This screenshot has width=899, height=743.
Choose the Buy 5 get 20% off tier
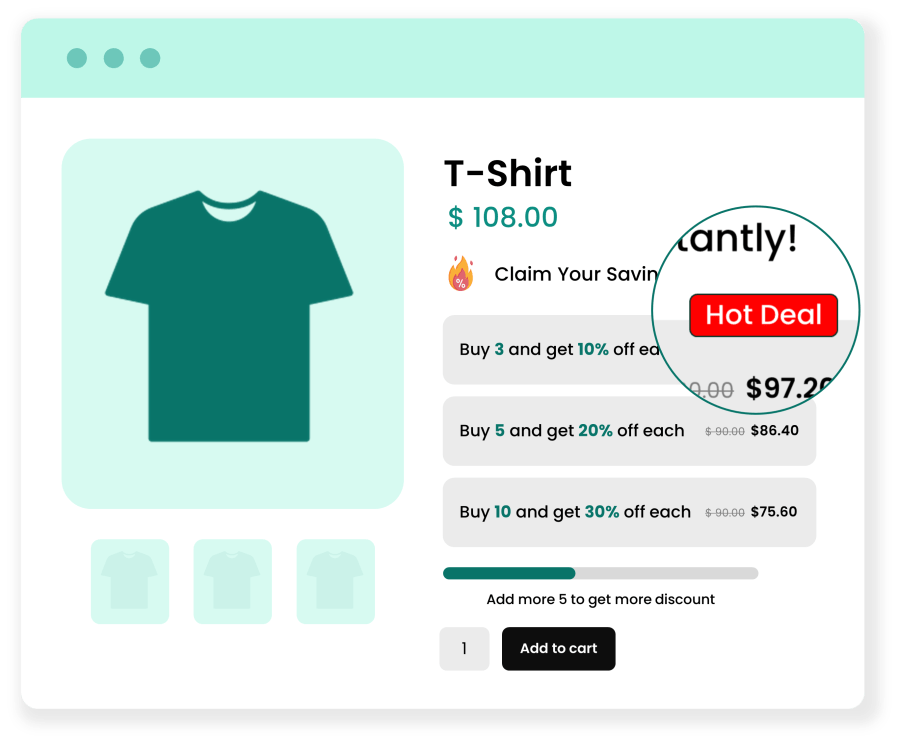click(x=572, y=431)
